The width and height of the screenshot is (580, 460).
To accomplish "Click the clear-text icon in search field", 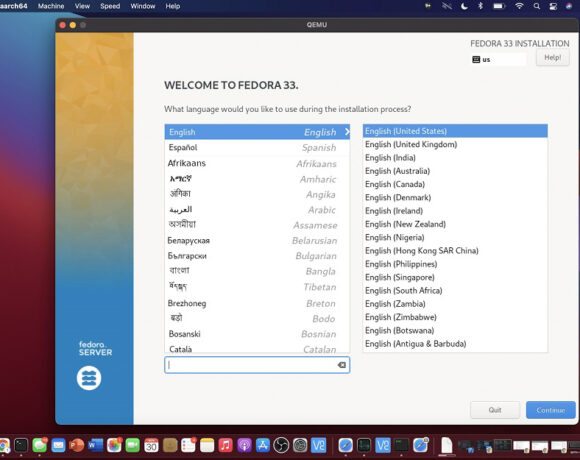I will coord(342,365).
